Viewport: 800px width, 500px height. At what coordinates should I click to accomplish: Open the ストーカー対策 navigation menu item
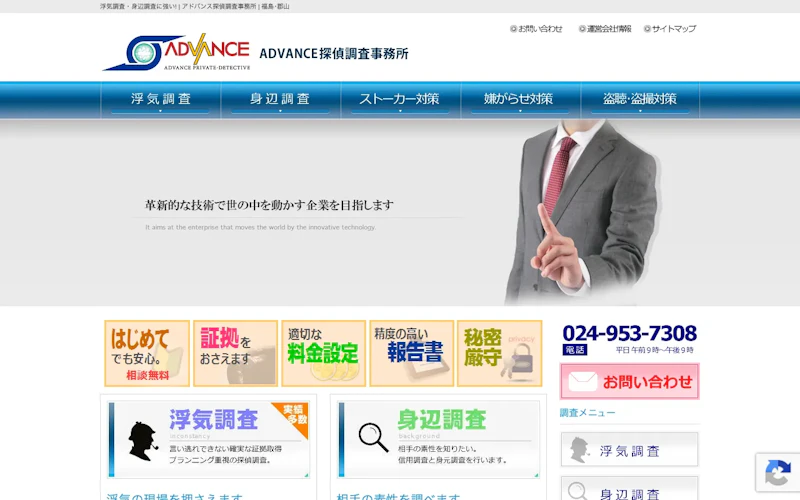point(401,99)
